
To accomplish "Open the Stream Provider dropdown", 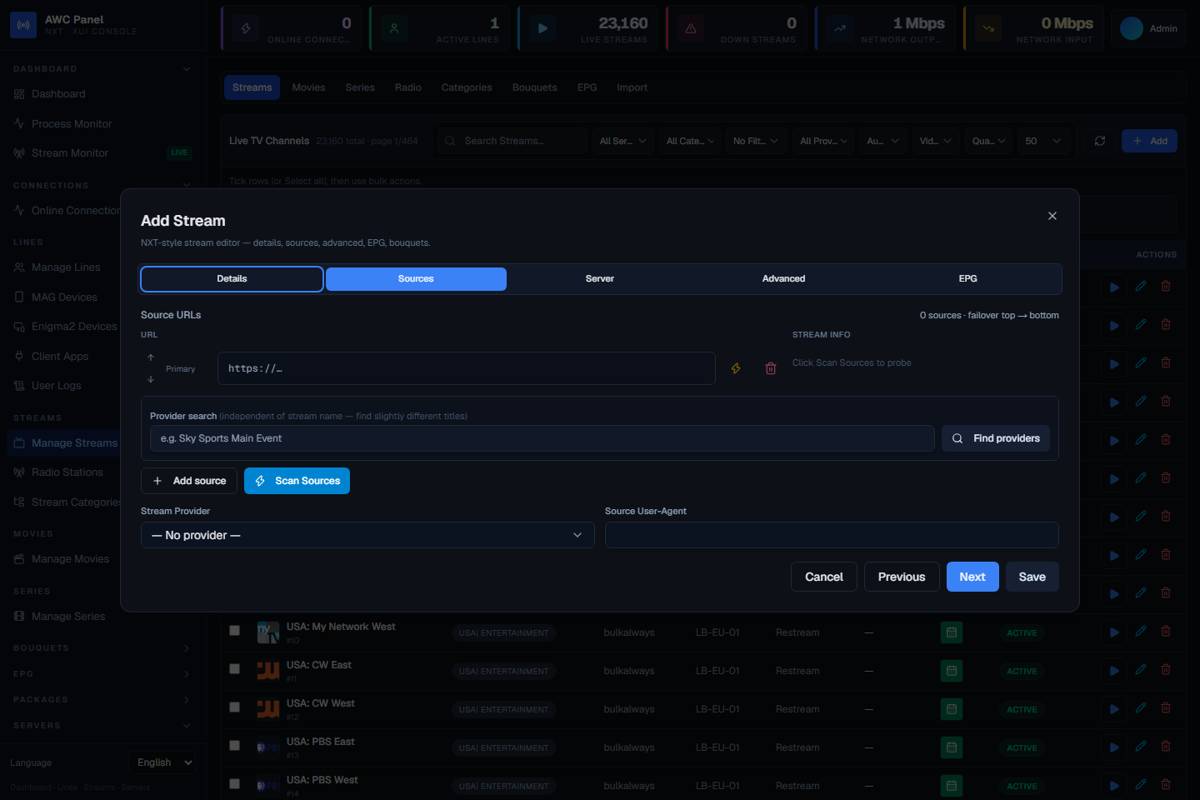I will point(367,535).
